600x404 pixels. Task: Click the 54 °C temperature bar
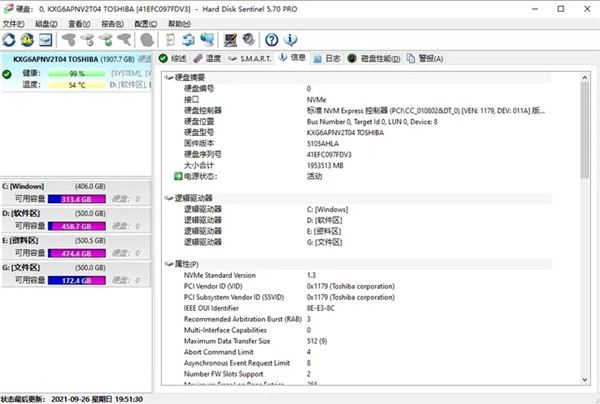tap(77, 85)
